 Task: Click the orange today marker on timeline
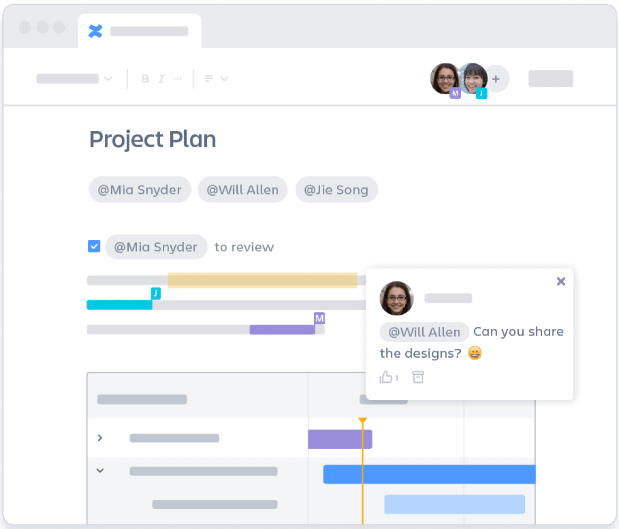coord(362,422)
